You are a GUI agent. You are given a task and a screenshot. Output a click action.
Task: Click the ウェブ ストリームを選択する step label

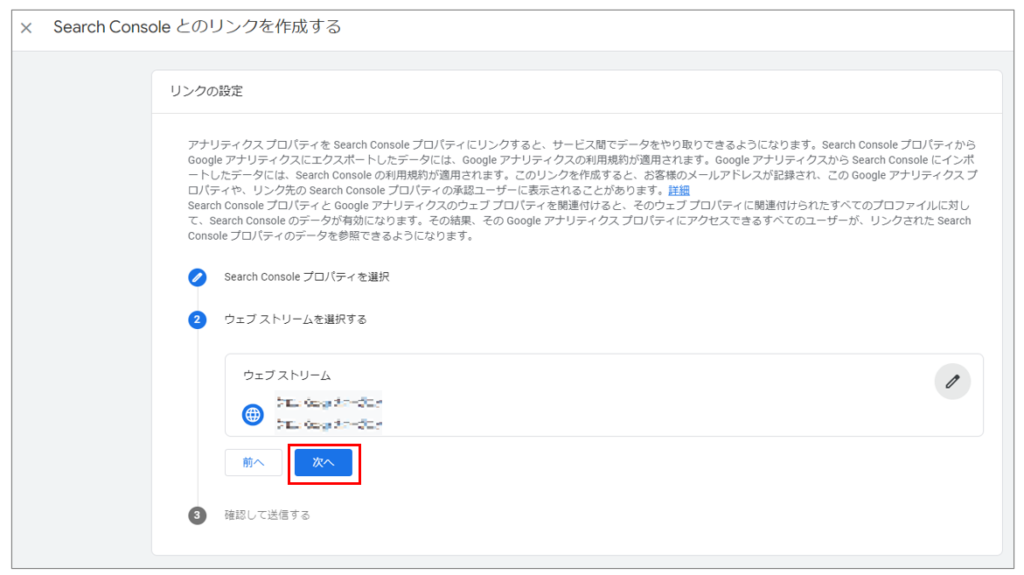point(295,320)
